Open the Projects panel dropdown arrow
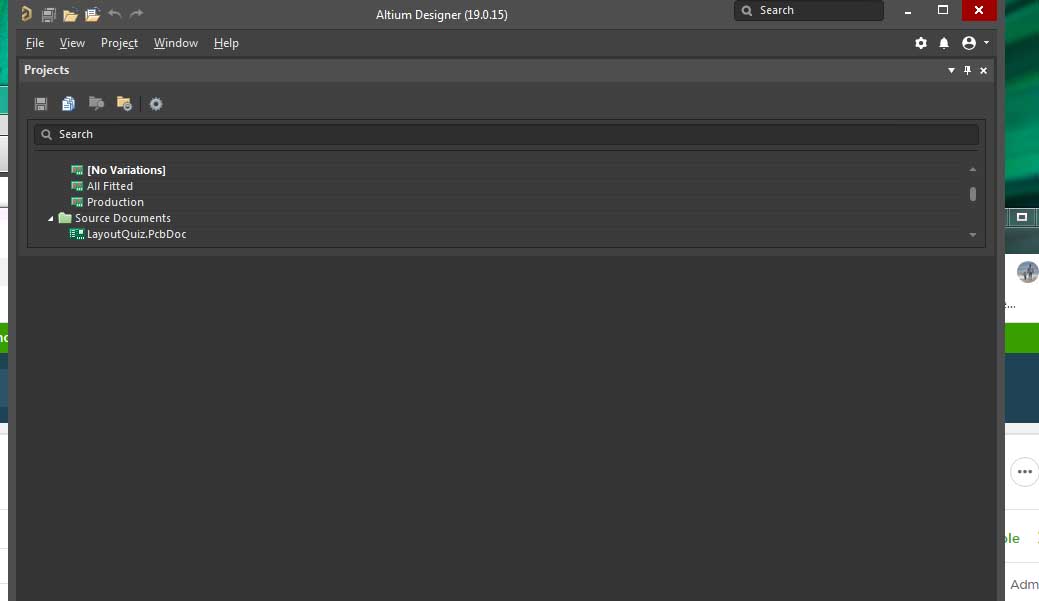Image resolution: width=1039 pixels, height=601 pixels. click(951, 71)
